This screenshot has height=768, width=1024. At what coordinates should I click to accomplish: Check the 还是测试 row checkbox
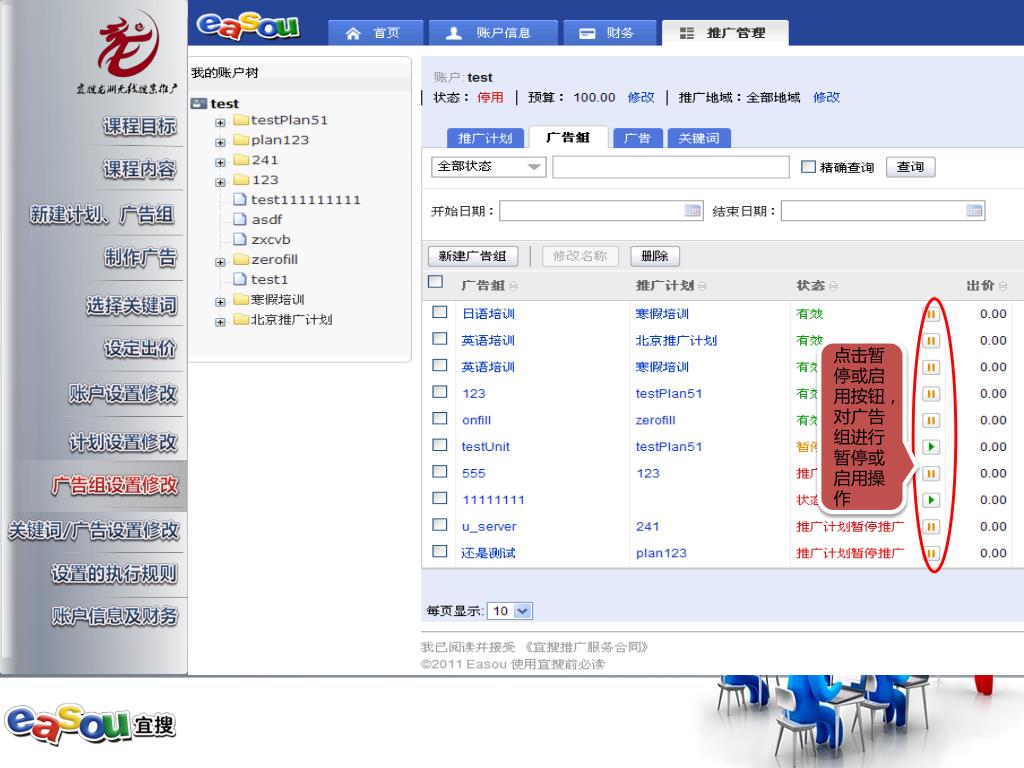point(440,551)
